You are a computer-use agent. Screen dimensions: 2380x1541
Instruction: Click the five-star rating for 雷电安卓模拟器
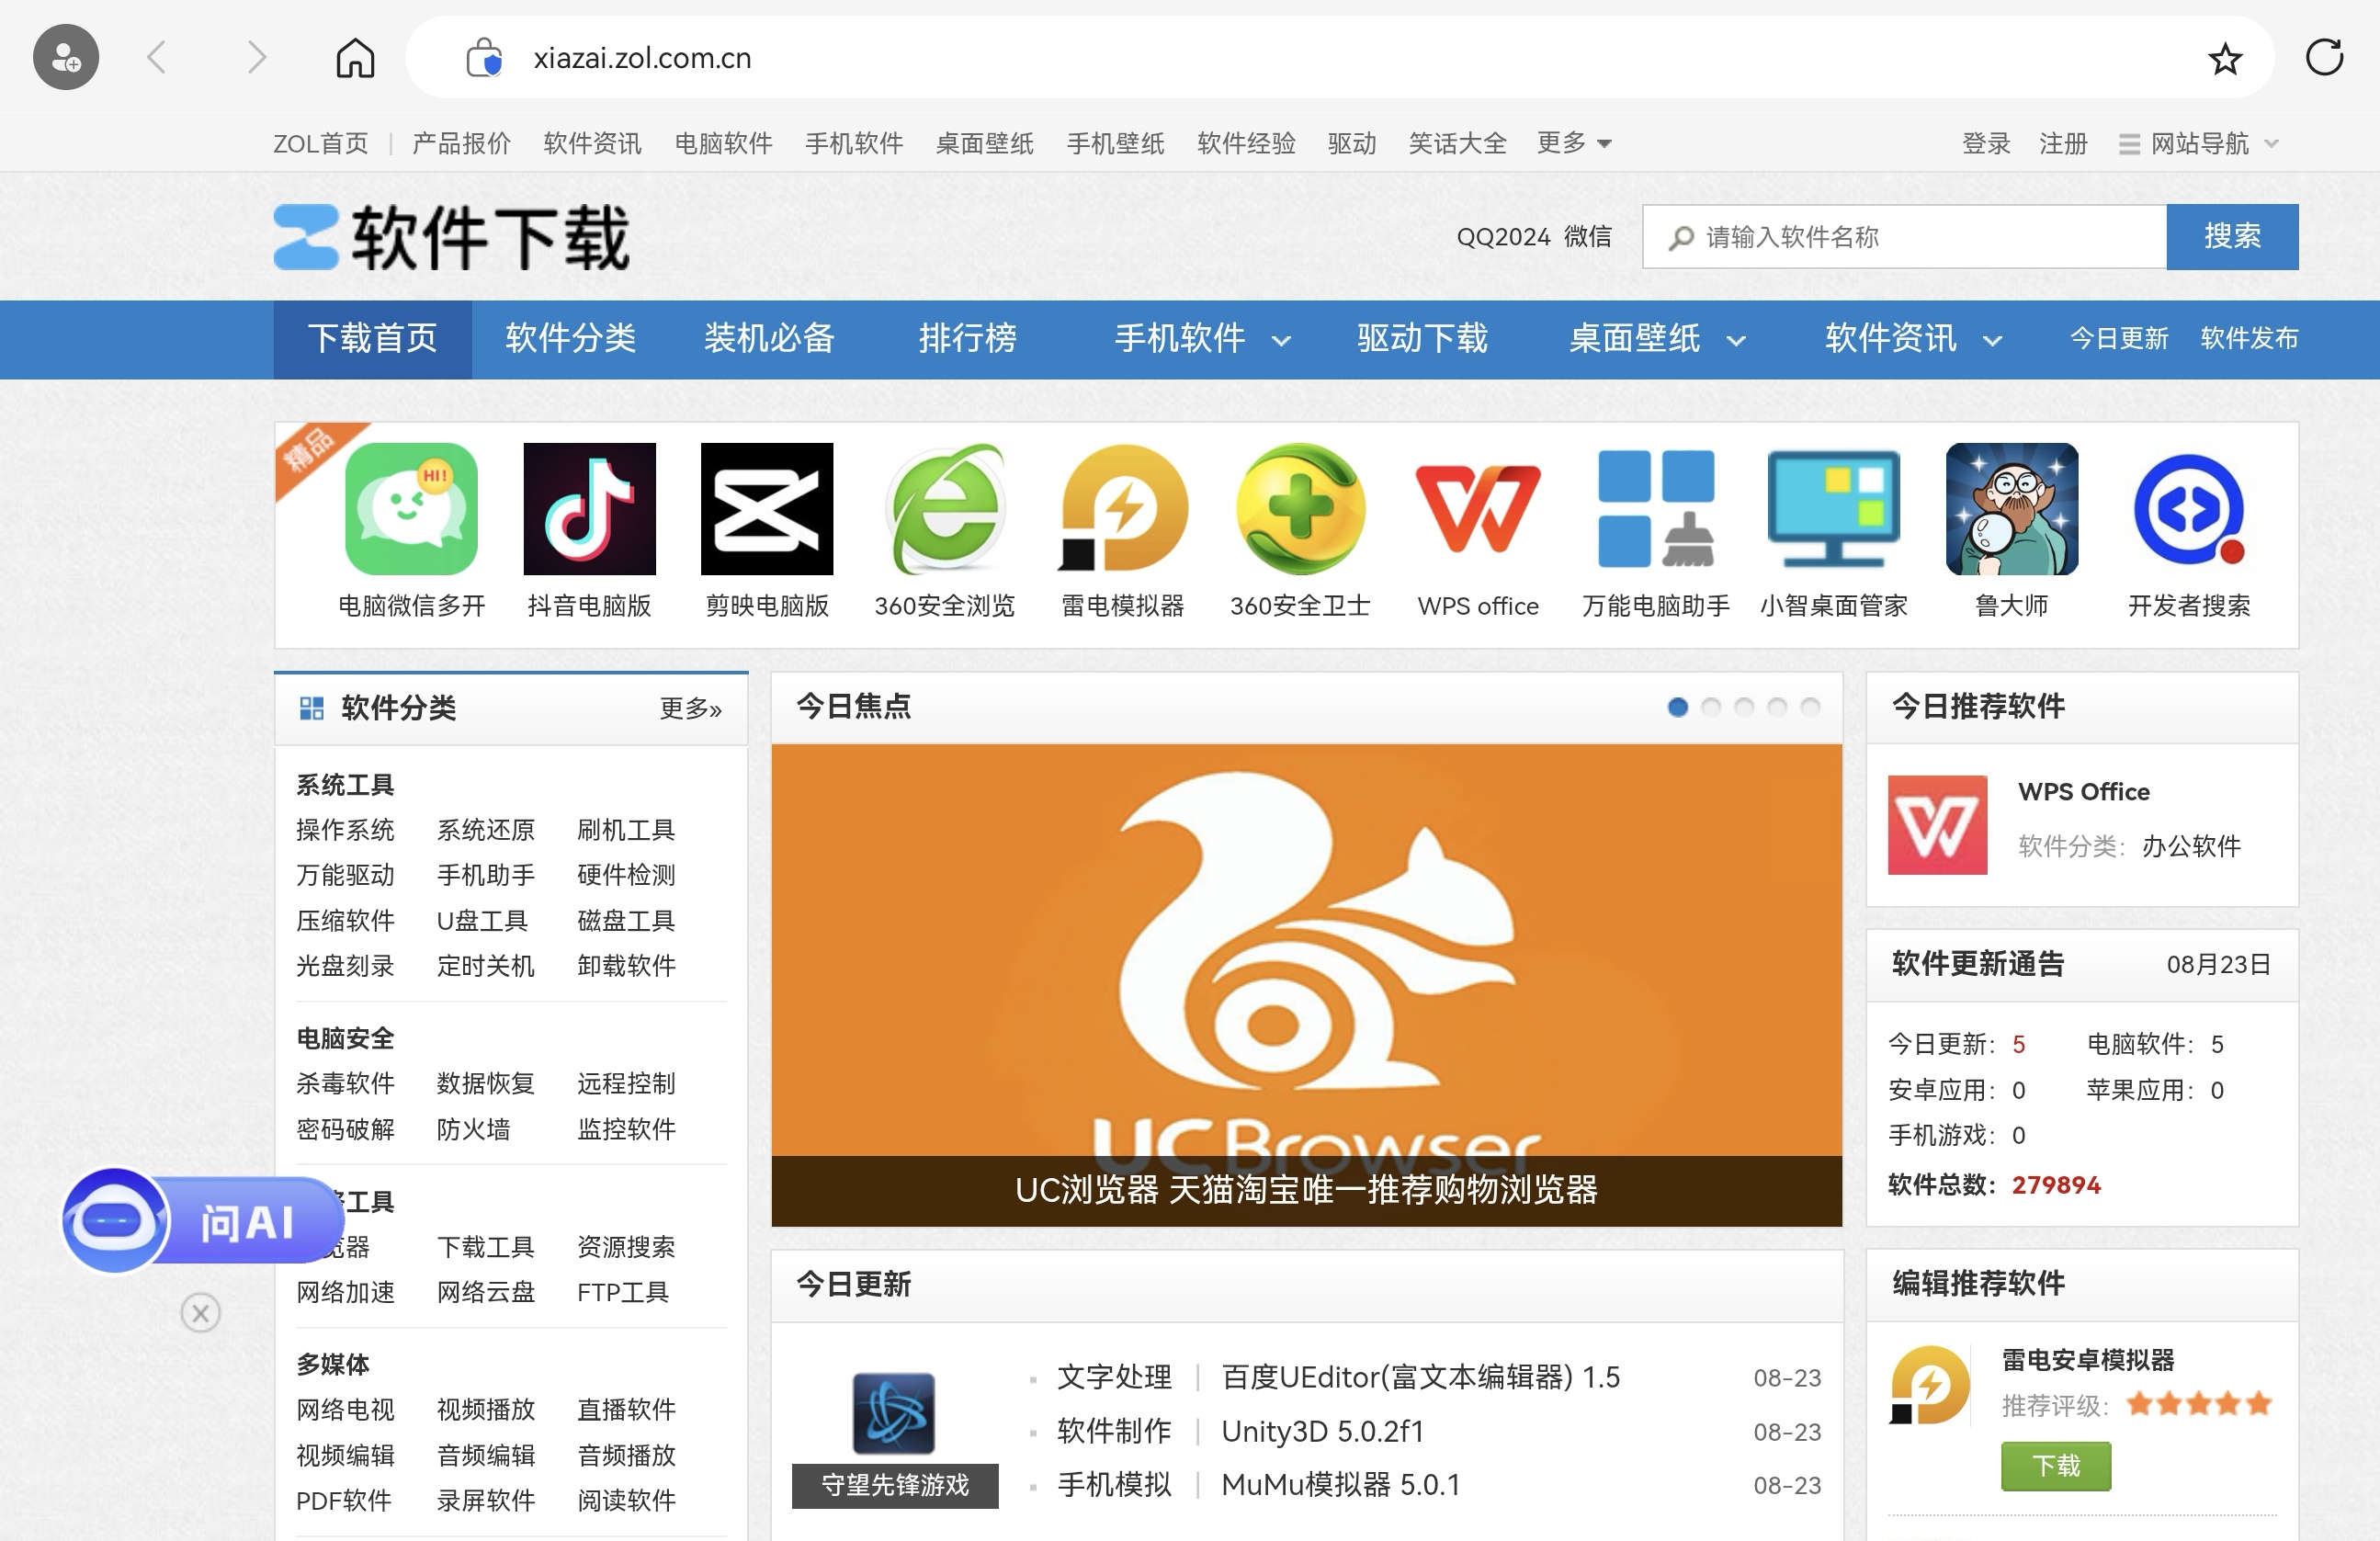point(2198,1404)
